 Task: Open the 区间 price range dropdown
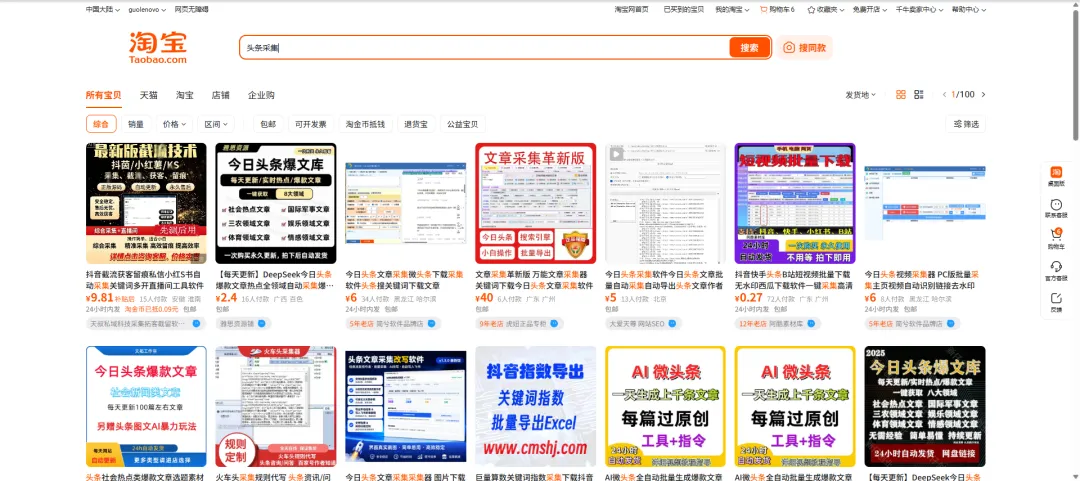(216, 124)
